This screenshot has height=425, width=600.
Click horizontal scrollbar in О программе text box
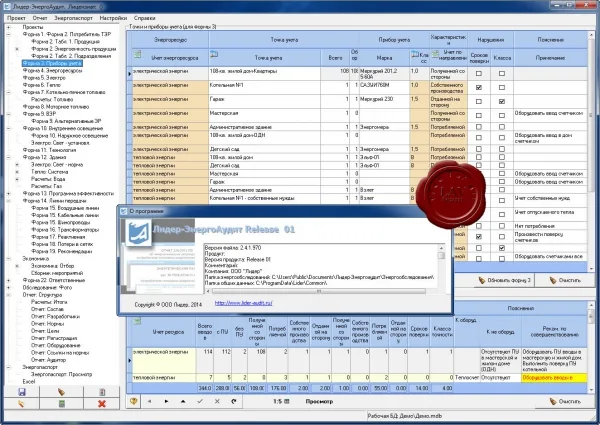tap(318, 291)
